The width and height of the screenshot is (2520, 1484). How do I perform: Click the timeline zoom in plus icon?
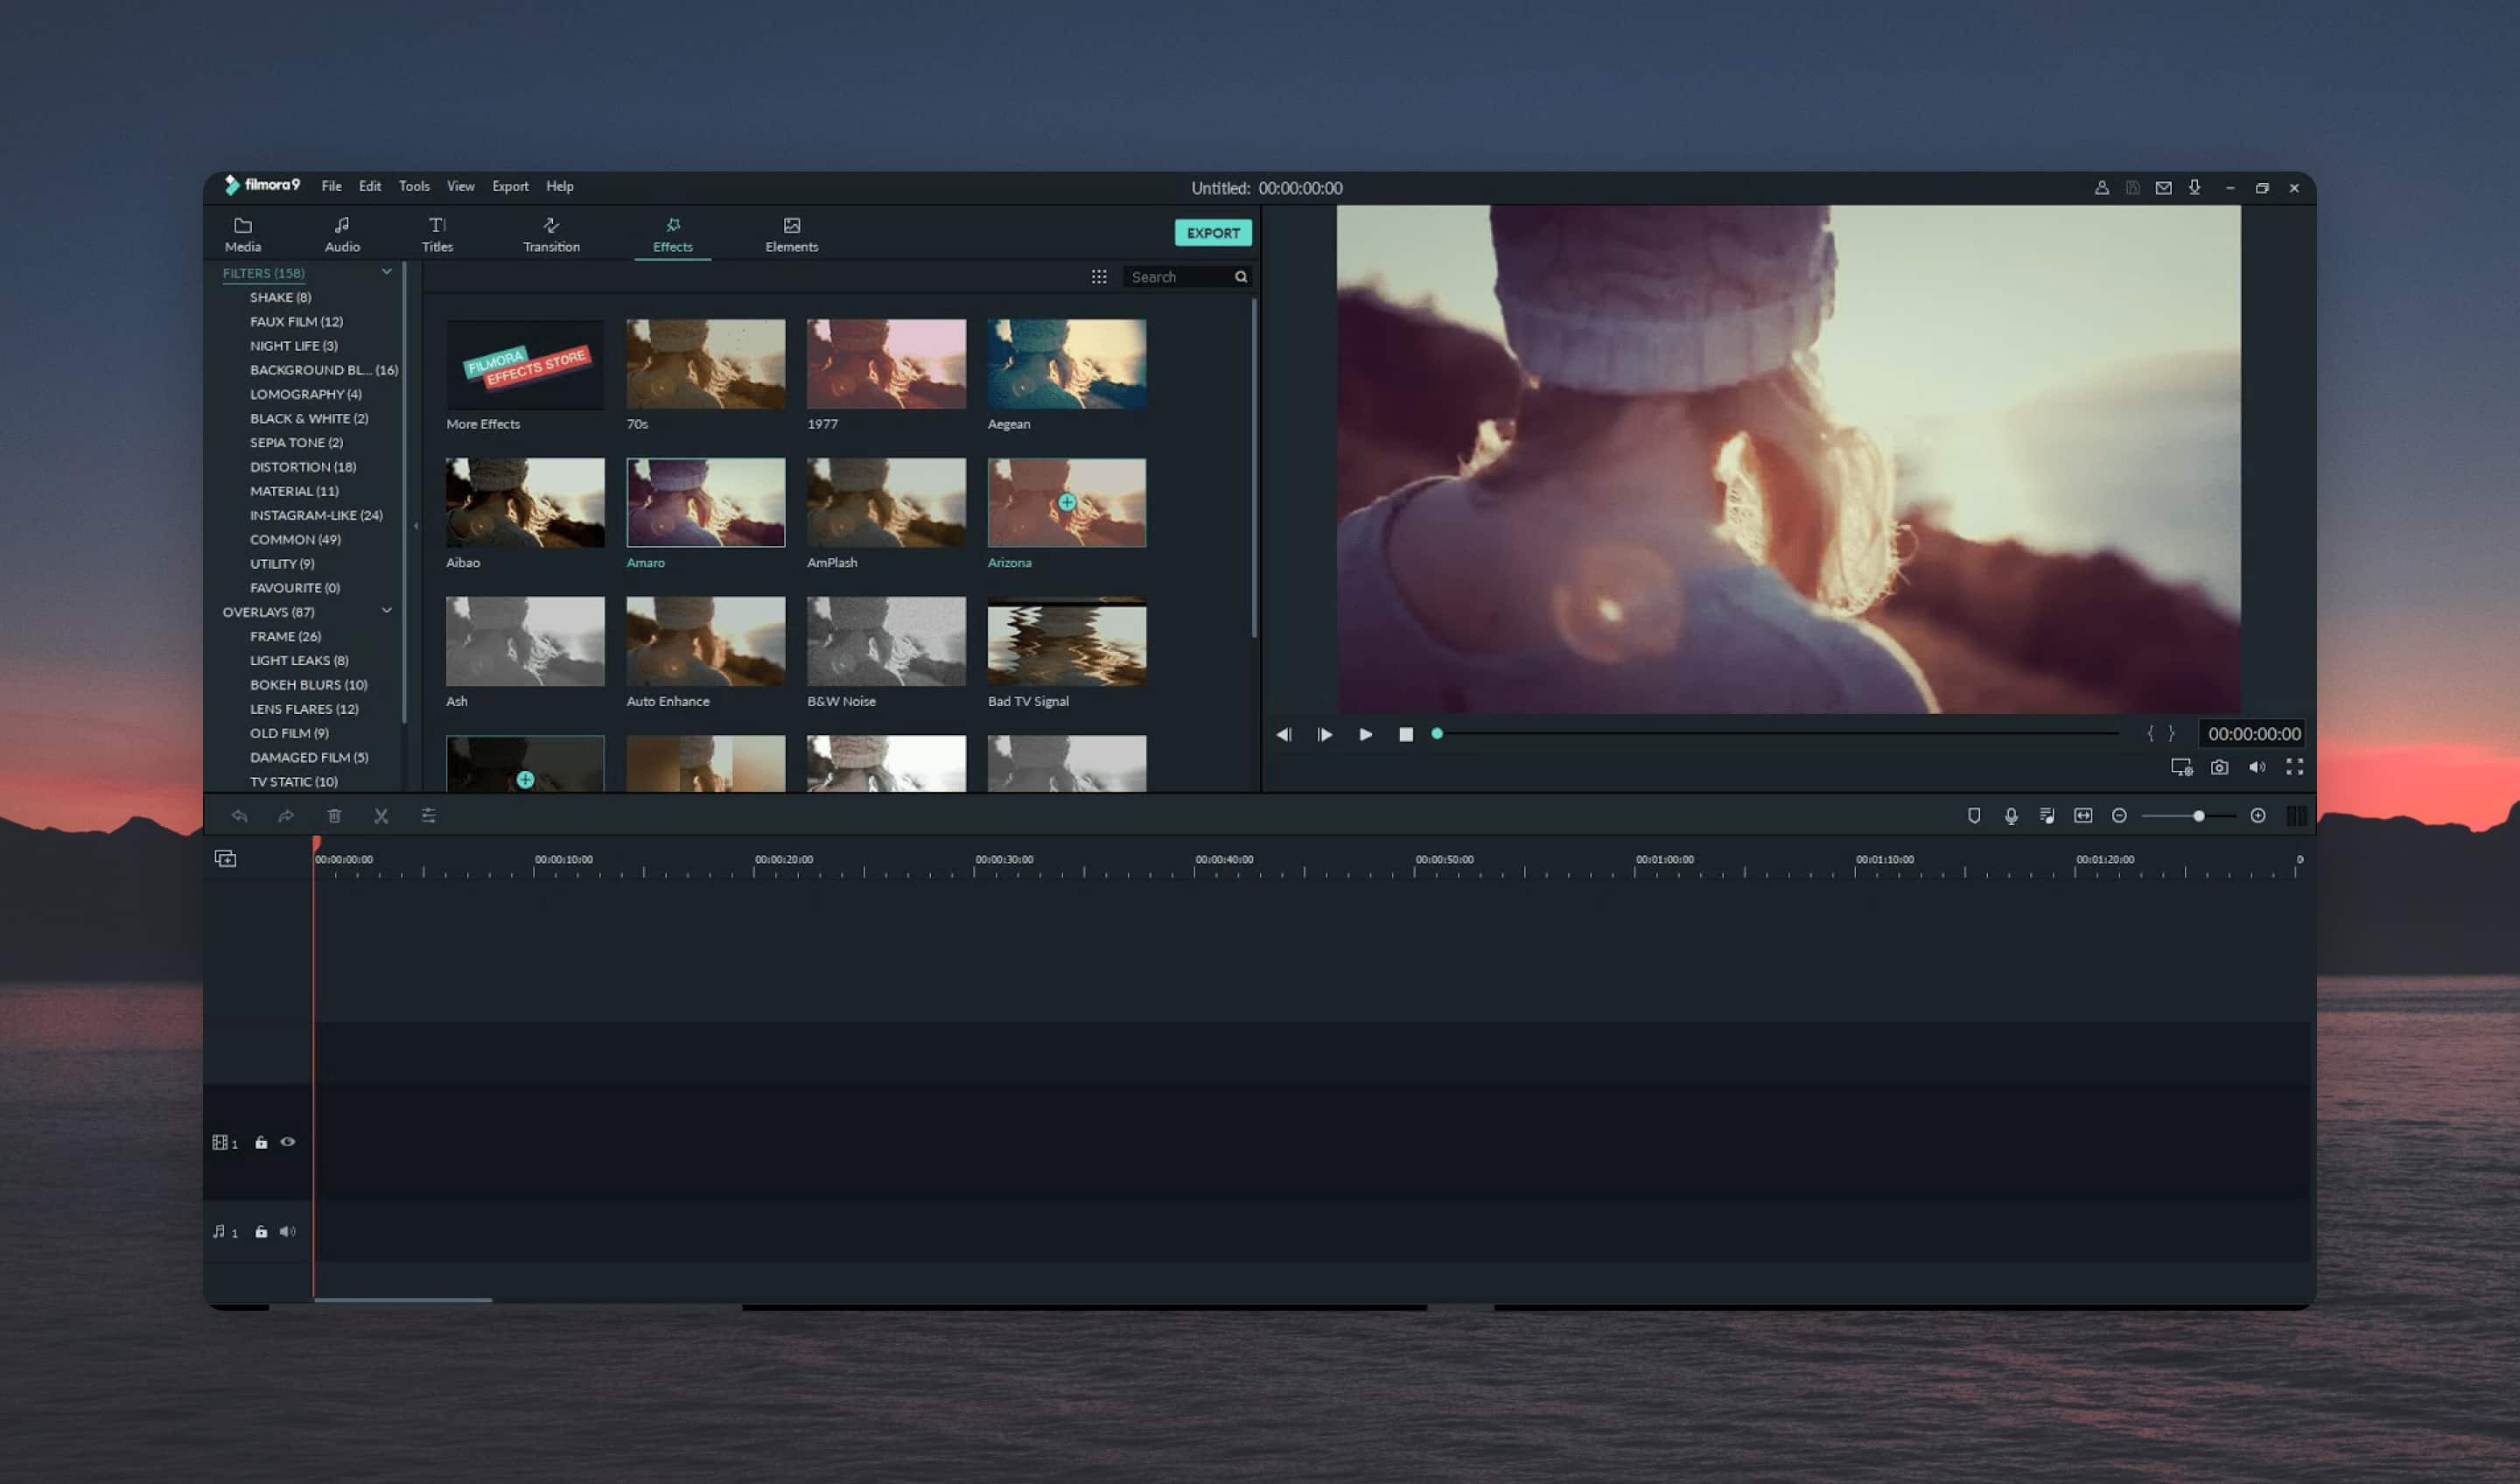(x=2258, y=816)
